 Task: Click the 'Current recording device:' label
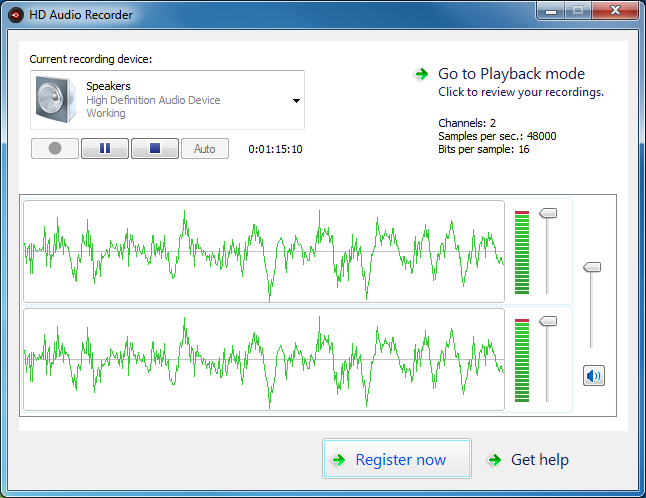(91, 59)
